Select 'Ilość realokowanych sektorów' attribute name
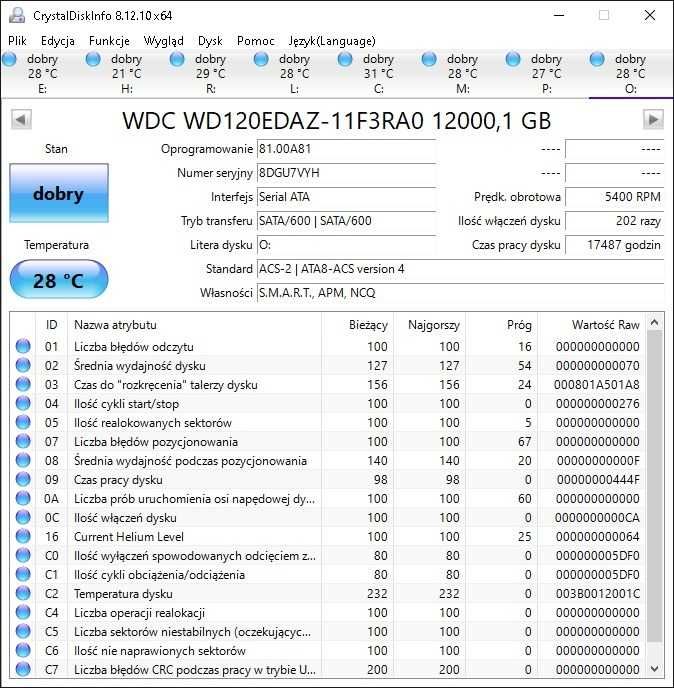The width and height of the screenshot is (674, 688). point(152,423)
